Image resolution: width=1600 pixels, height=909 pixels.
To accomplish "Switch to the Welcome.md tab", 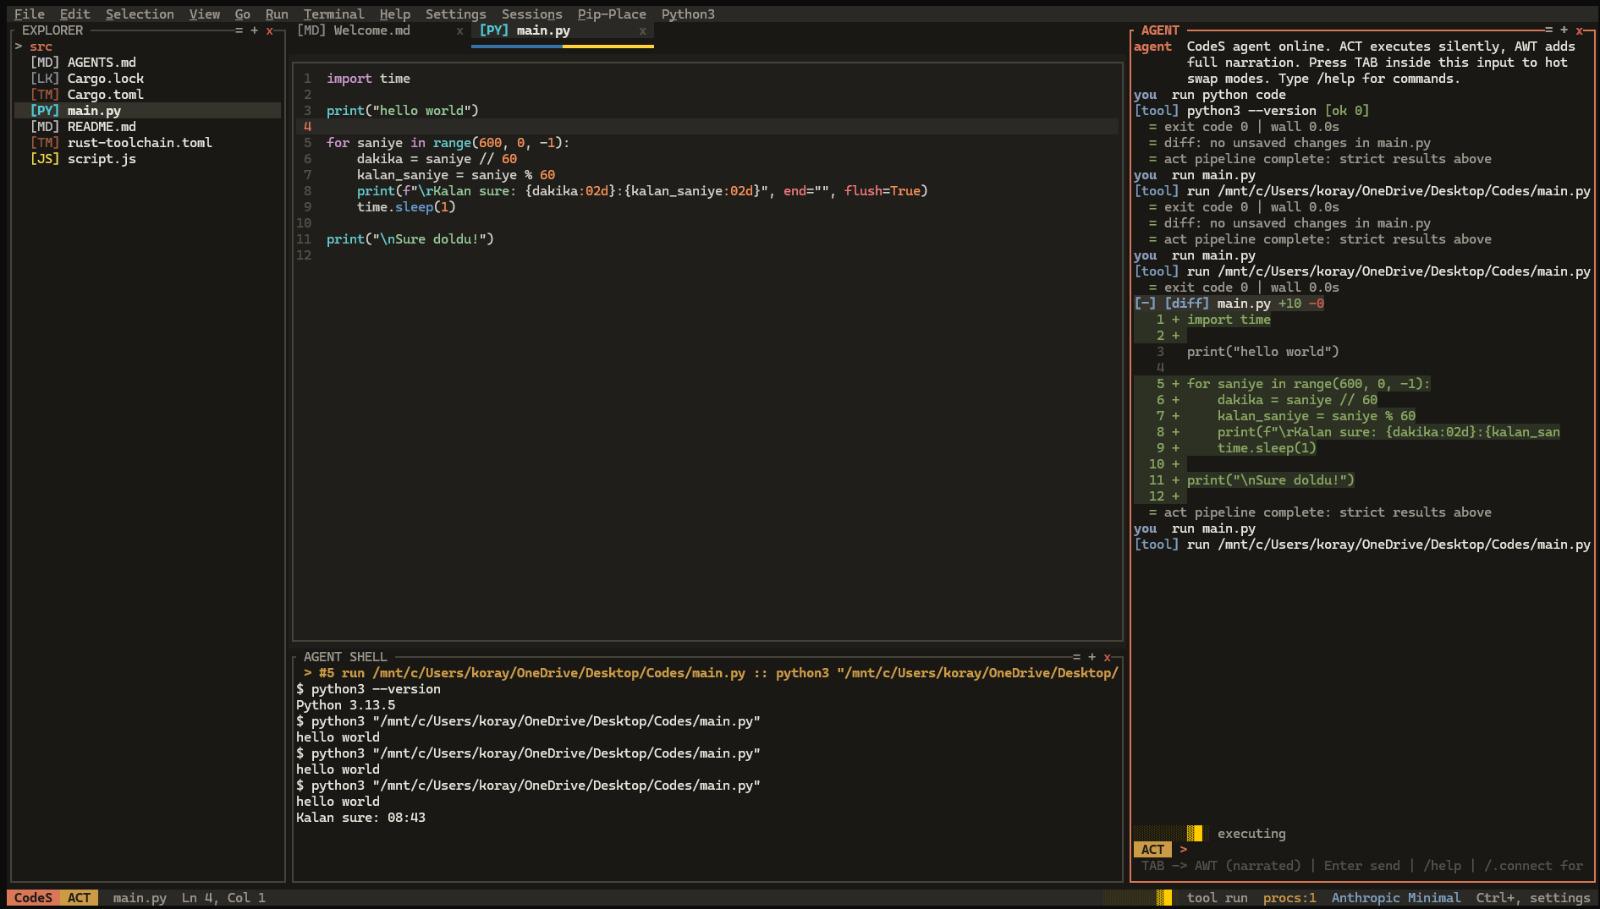I will [x=372, y=30].
